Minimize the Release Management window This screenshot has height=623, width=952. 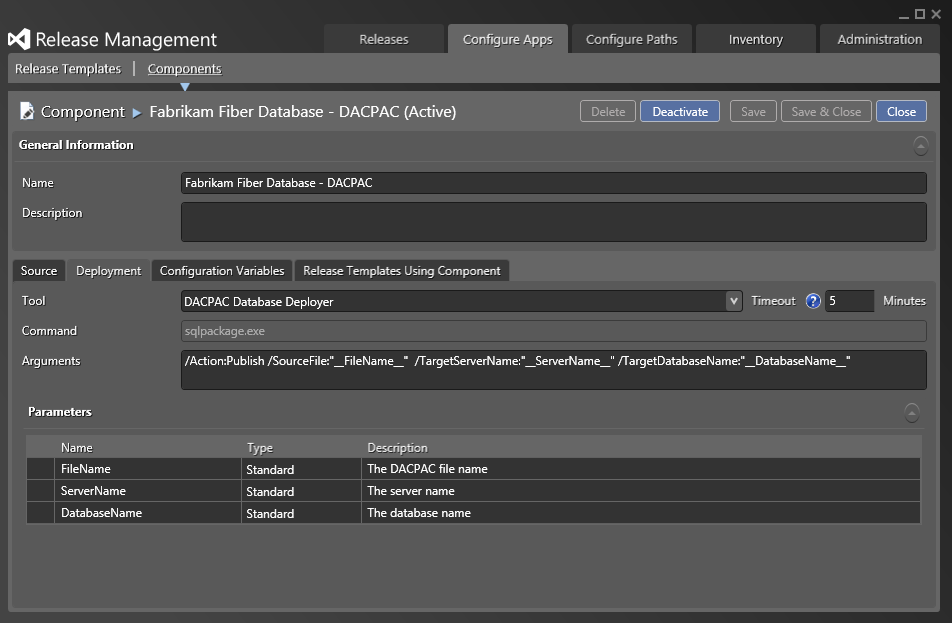click(x=904, y=15)
